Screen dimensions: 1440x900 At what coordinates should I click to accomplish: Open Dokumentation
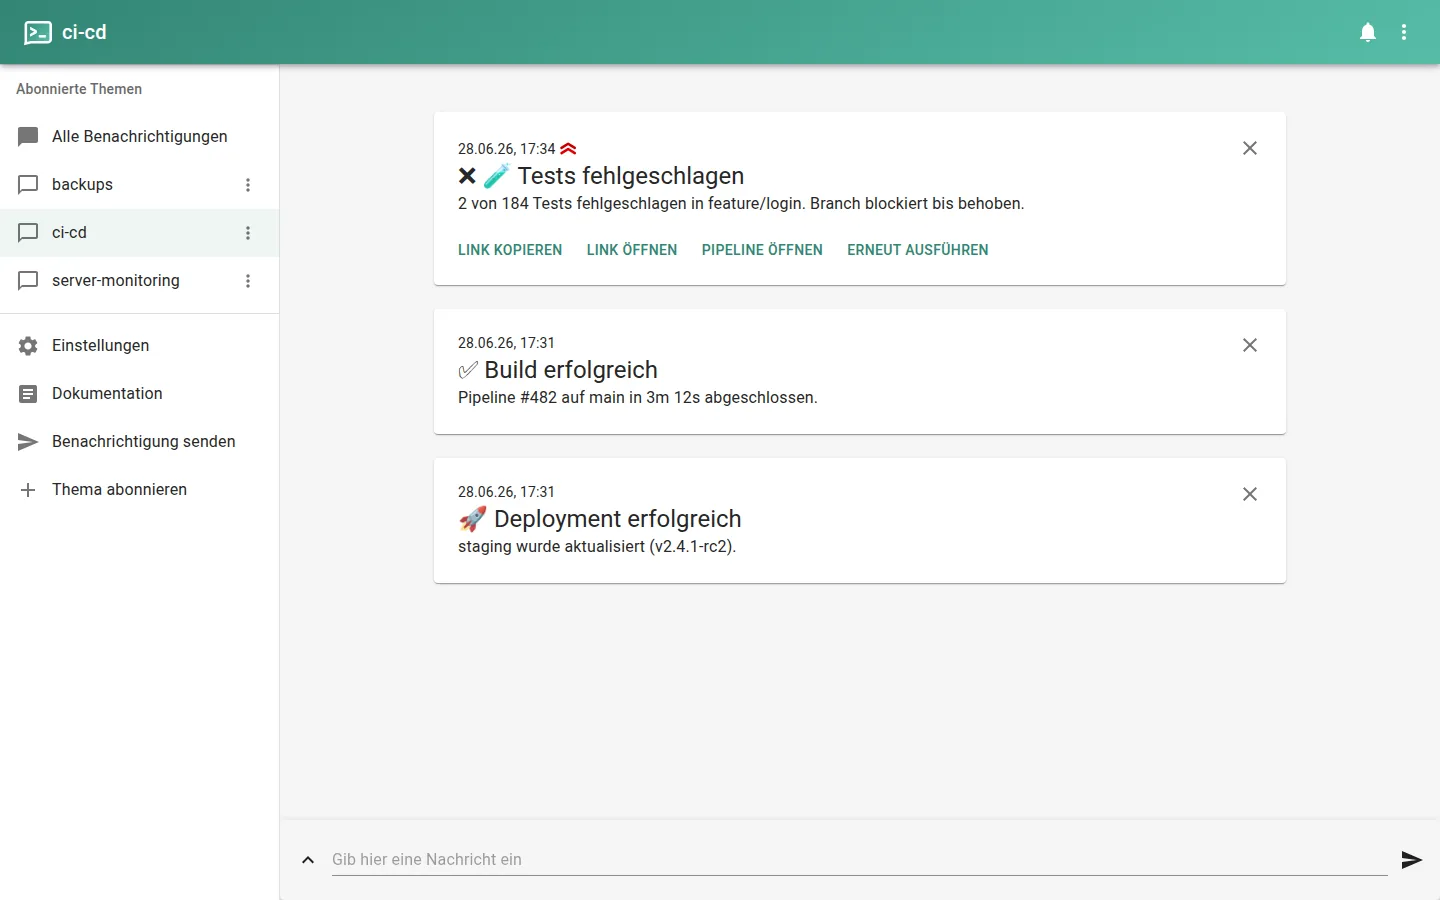(140, 394)
